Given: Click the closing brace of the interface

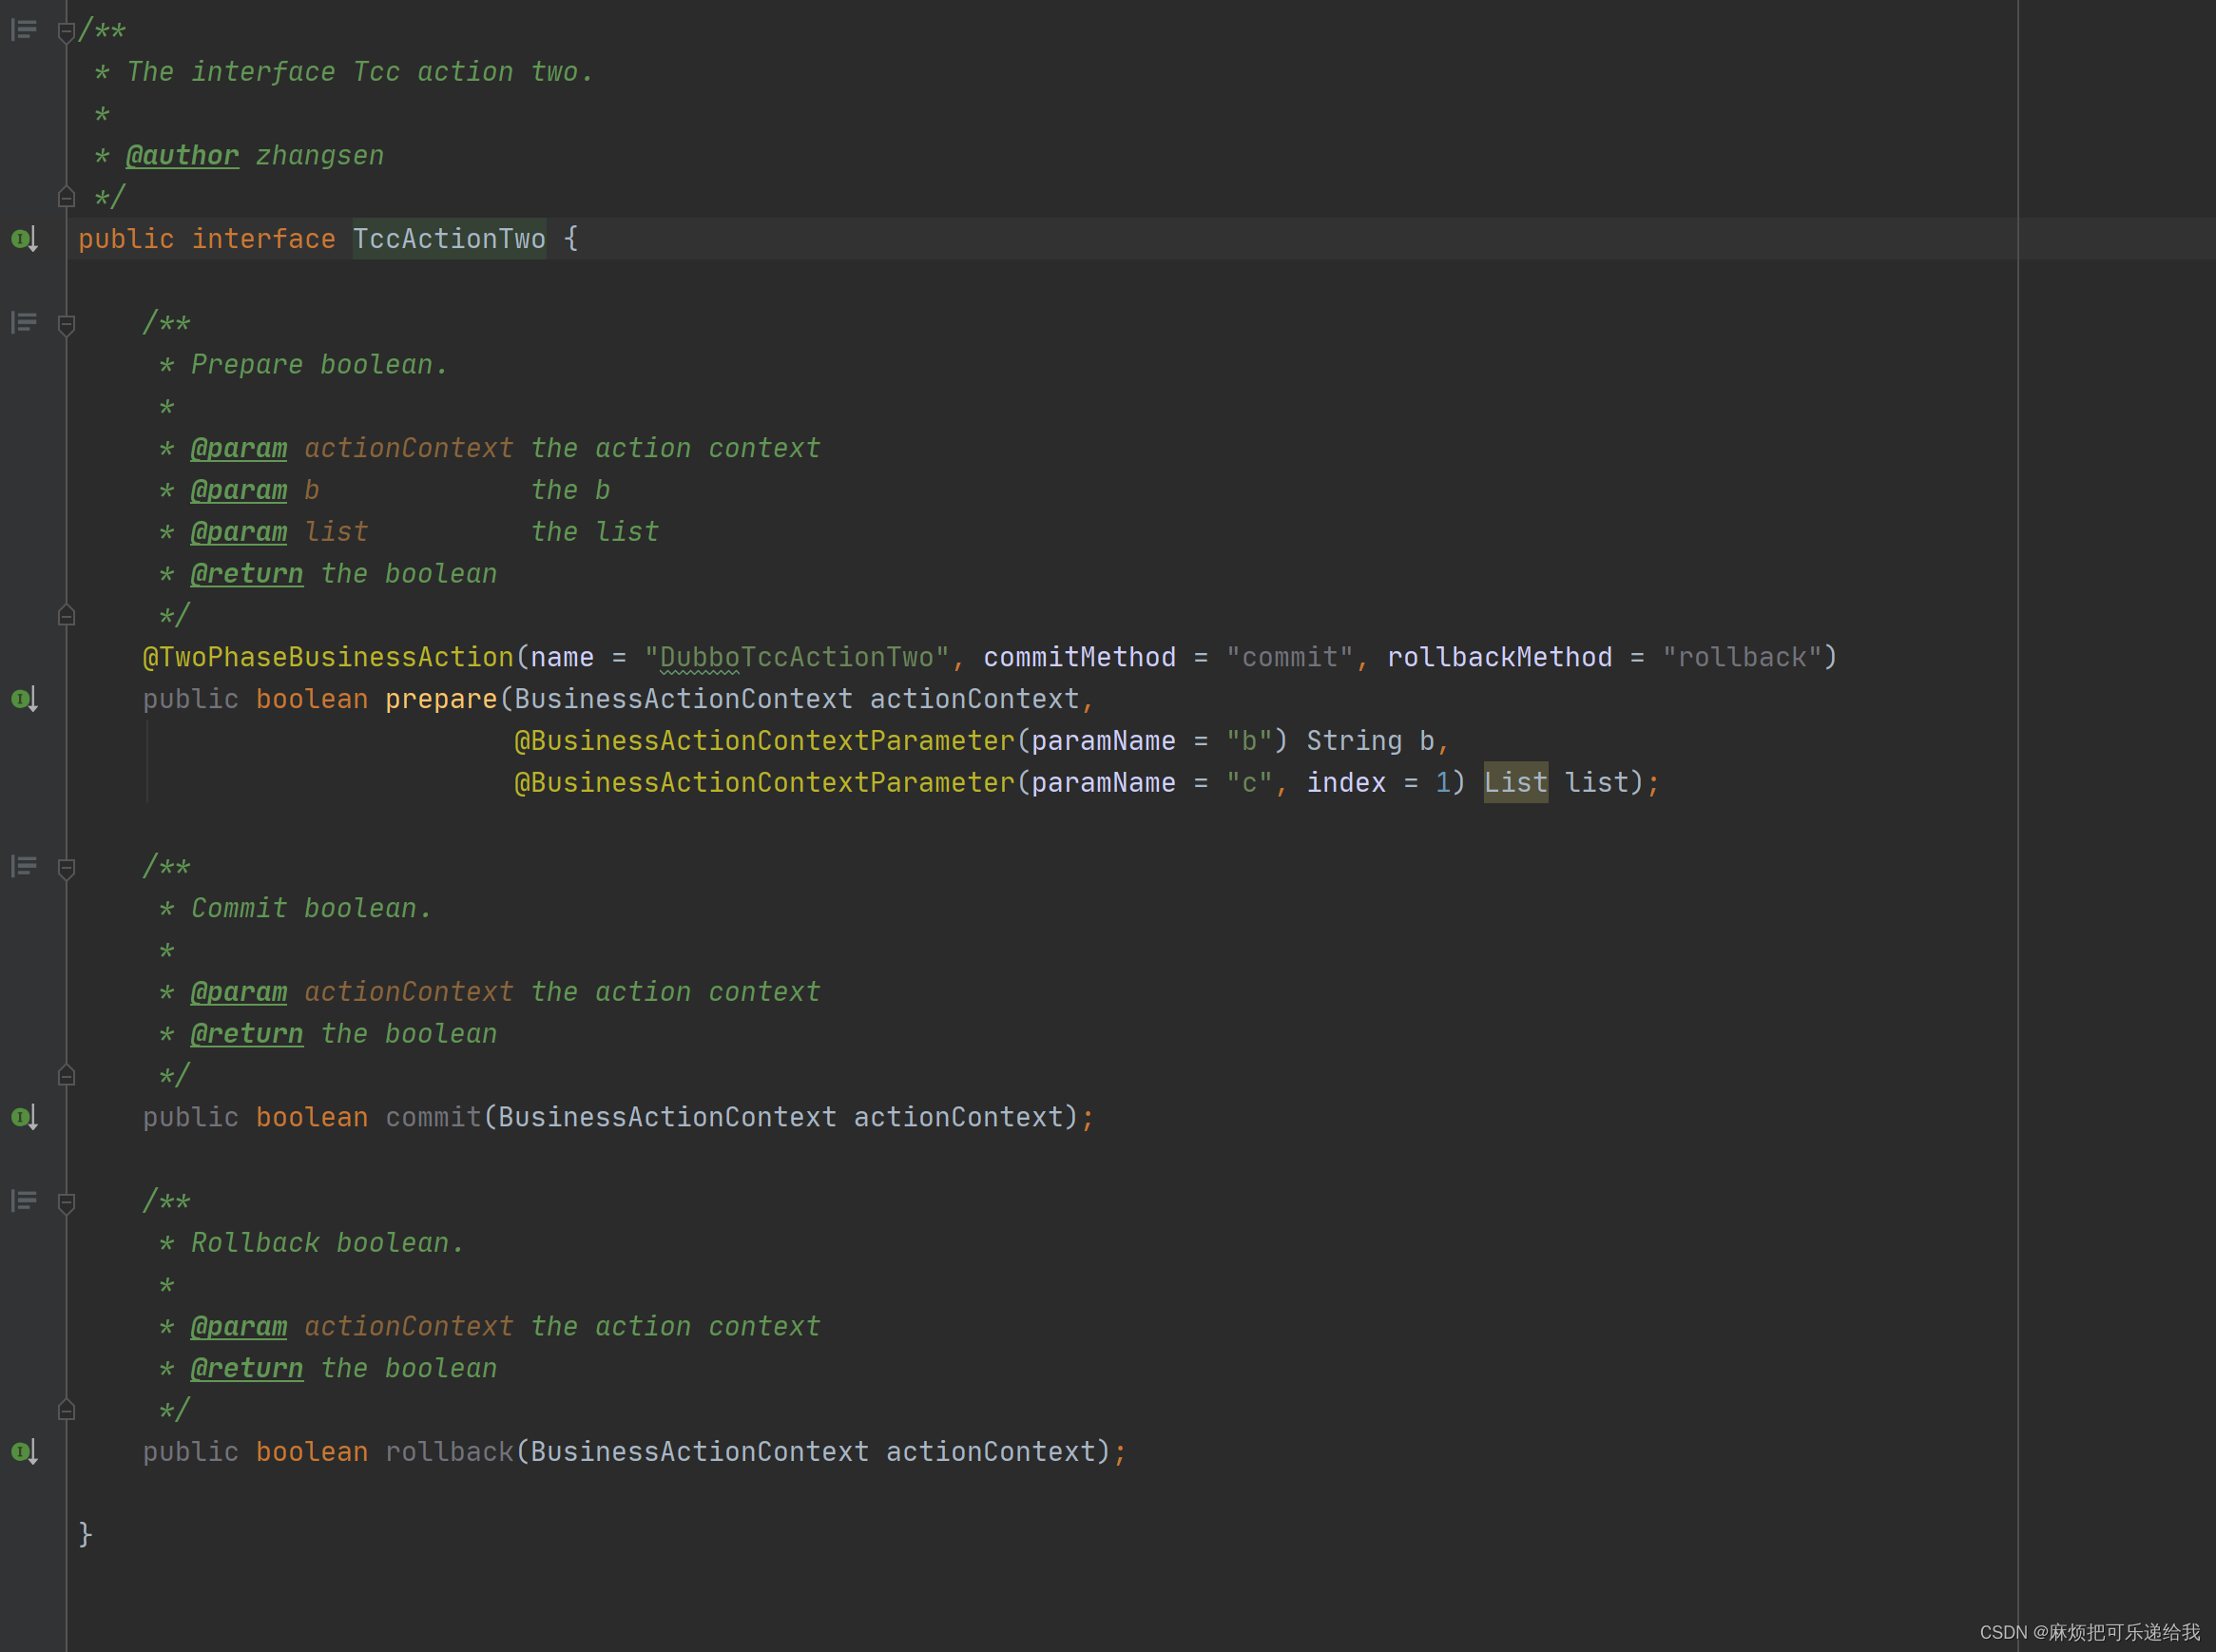Looking at the screenshot, I should [x=86, y=1535].
